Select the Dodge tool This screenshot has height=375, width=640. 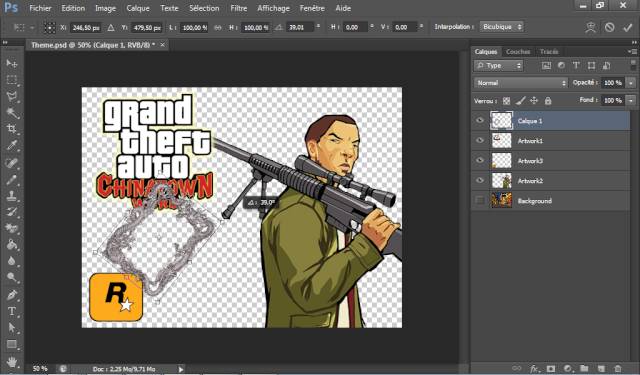12,277
